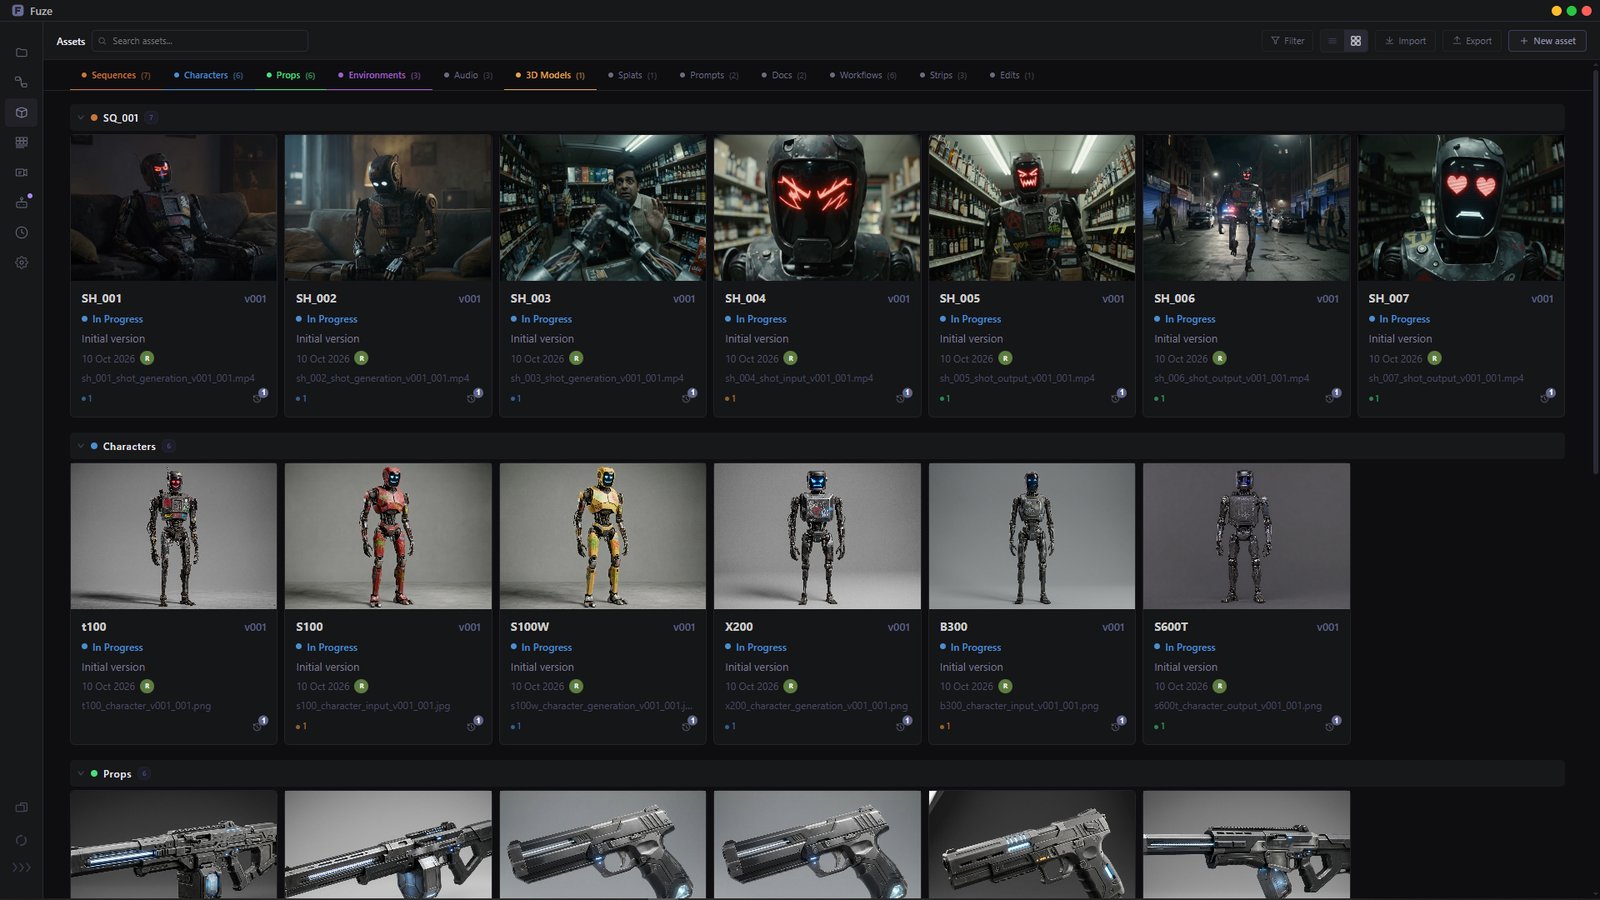This screenshot has height=900, width=1600.
Task: Open the folder icon in left sidebar
Action: click(x=21, y=52)
